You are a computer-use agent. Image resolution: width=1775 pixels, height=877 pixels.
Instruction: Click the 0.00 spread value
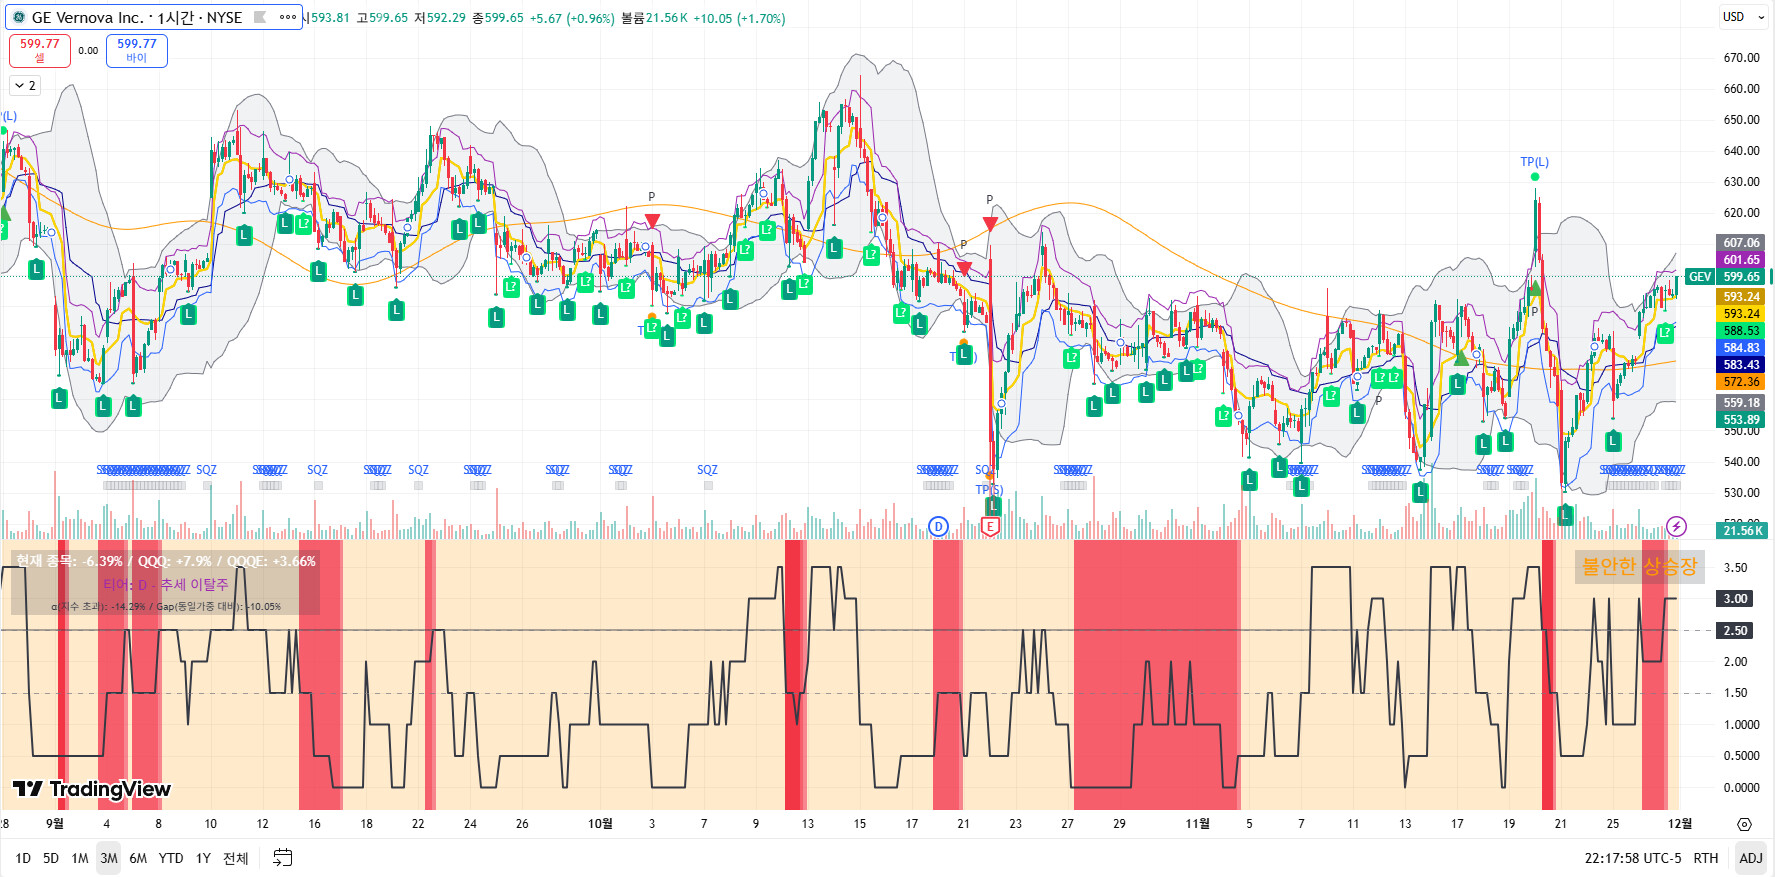click(88, 50)
